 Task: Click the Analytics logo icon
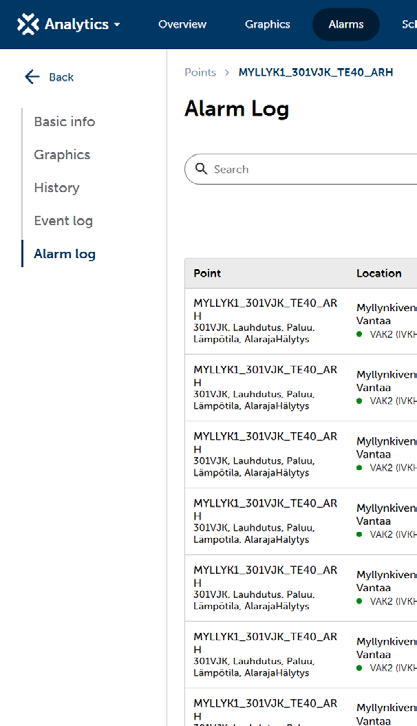pyautogui.click(x=28, y=24)
